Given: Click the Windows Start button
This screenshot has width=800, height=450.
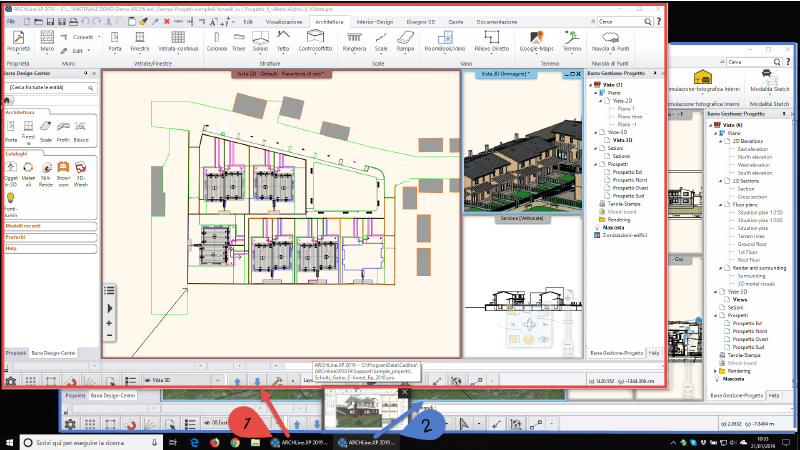Looking at the screenshot, I should point(9,442).
